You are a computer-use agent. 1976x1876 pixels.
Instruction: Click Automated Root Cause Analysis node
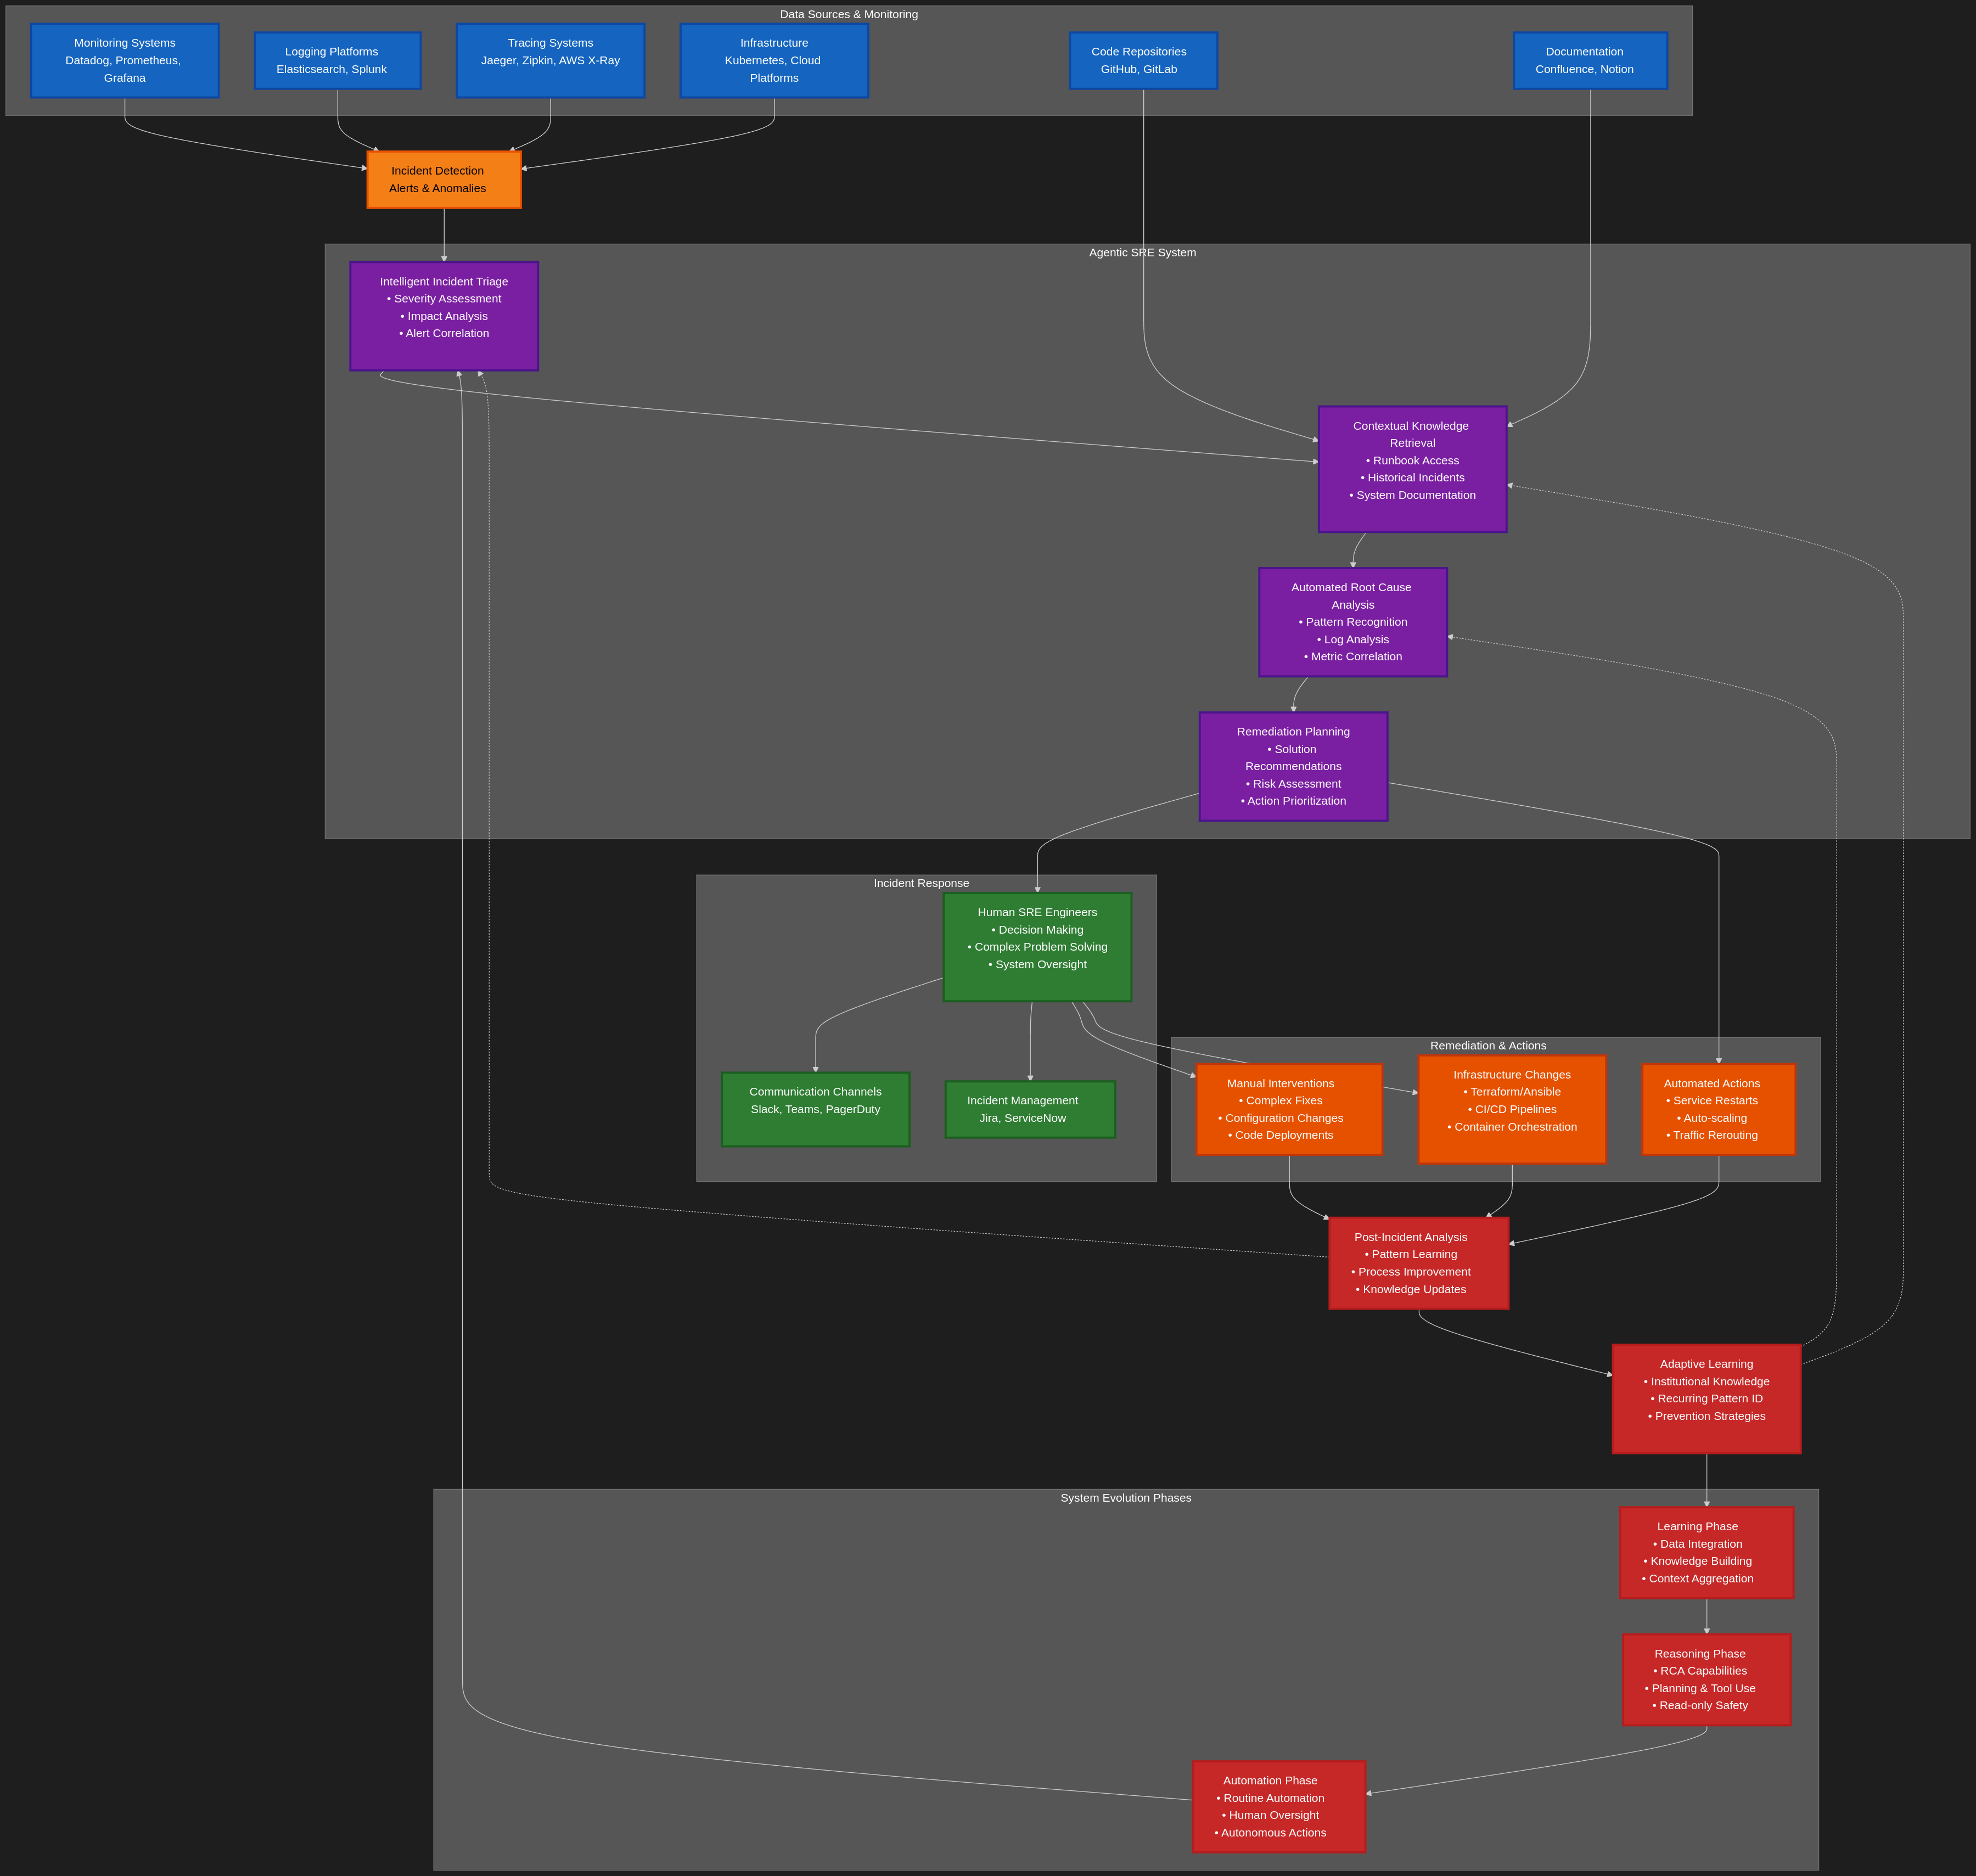1352,622
